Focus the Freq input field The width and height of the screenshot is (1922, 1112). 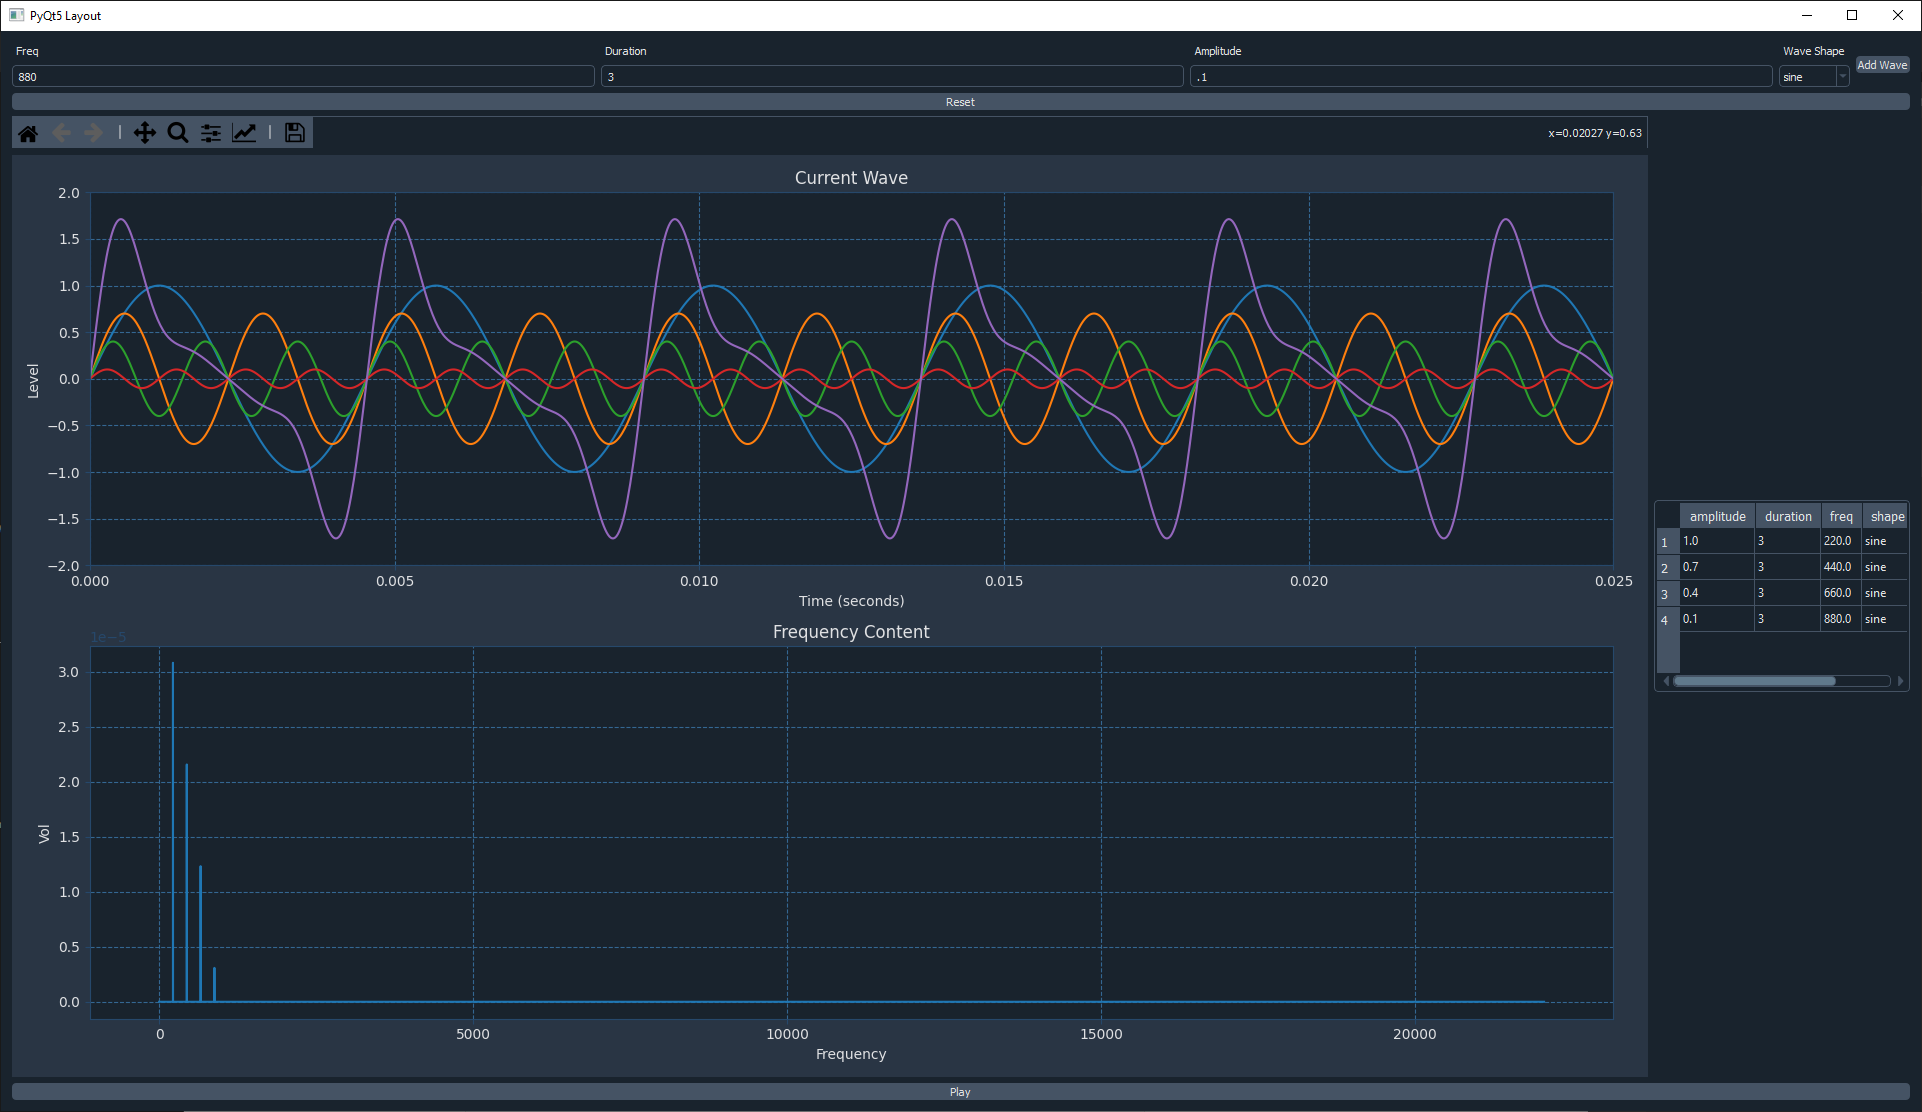303,77
